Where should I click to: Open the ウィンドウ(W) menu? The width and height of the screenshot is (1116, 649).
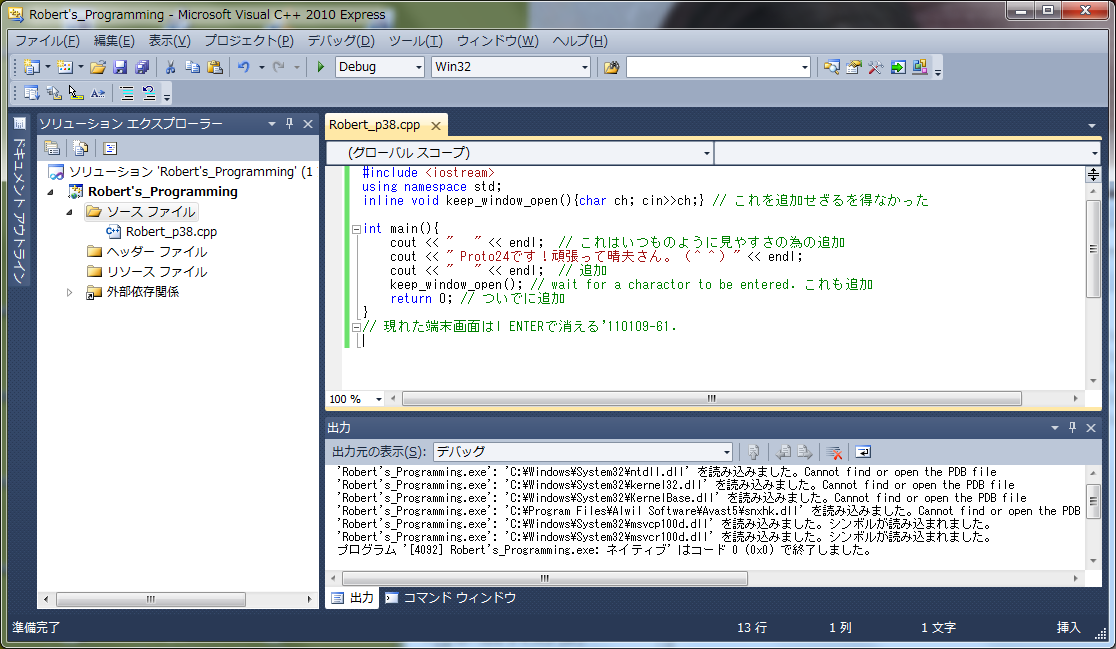click(x=498, y=41)
